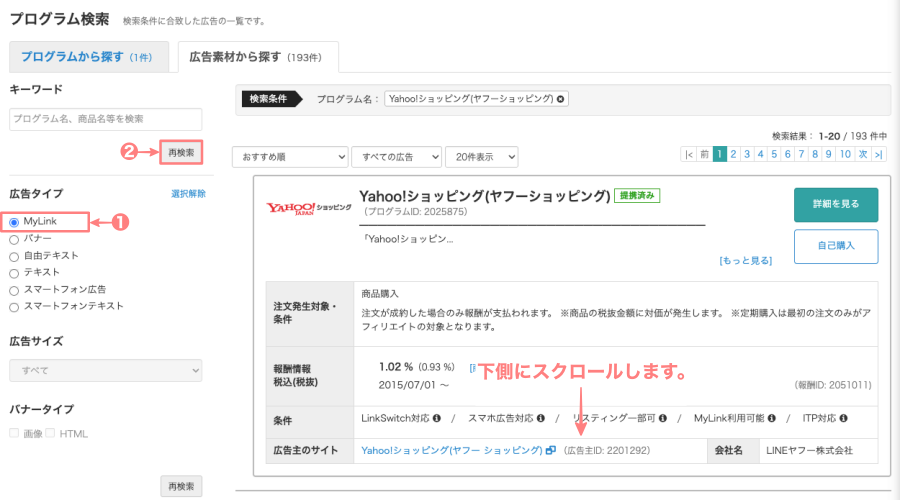Go to results page 2
This screenshot has height=500, width=900.
[x=733, y=154]
